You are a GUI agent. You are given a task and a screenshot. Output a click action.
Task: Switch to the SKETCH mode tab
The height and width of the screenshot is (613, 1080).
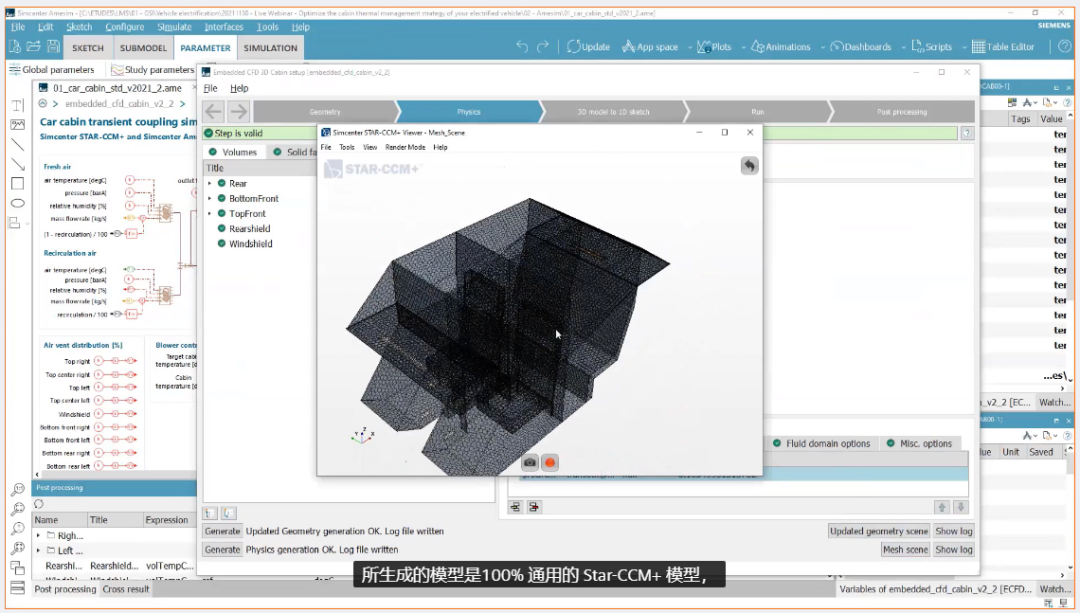point(87,48)
